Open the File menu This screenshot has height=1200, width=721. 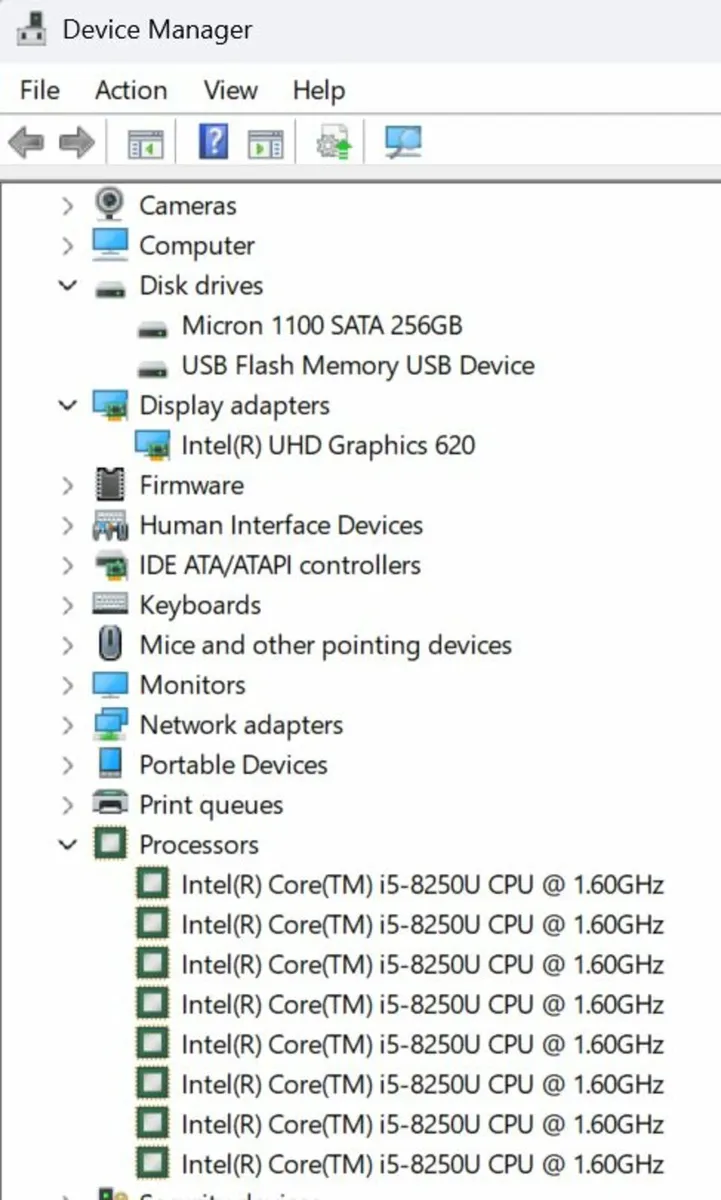pyautogui.click(x=38, y=90)
